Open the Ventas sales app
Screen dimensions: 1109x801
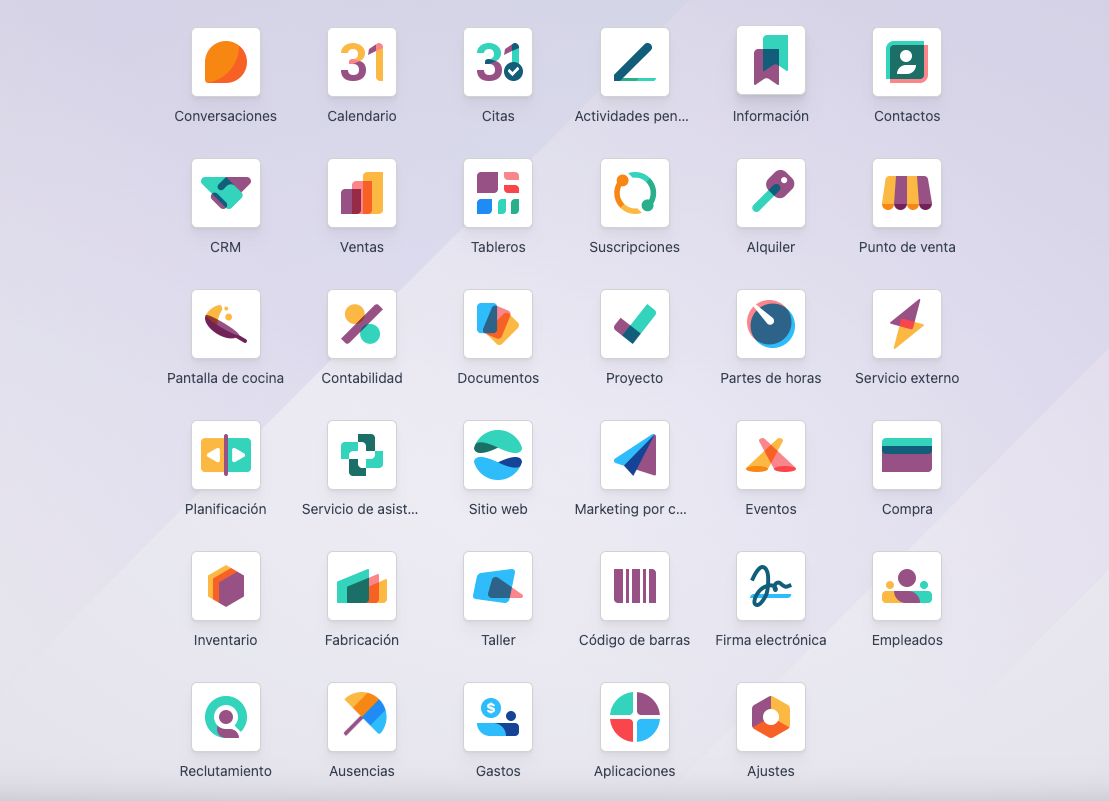click(362, 193)
